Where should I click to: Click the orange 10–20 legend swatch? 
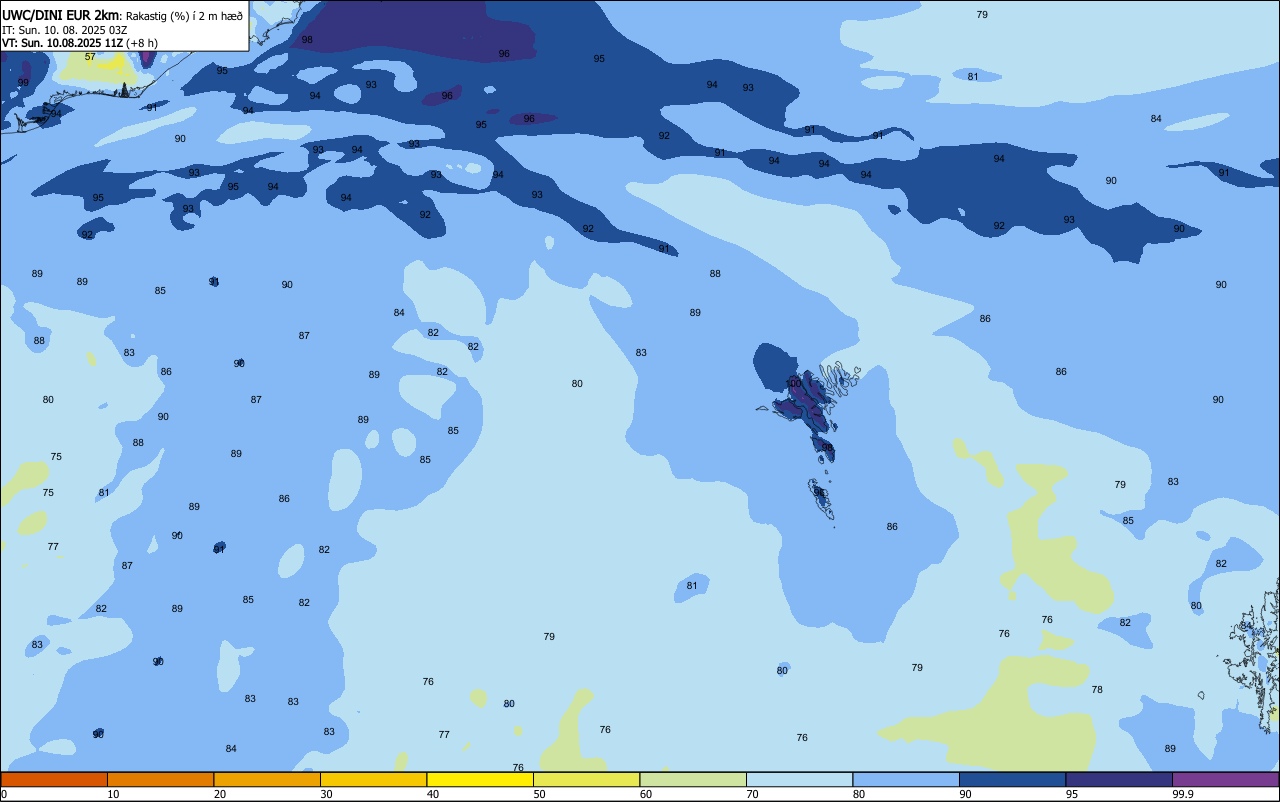(160, 779)
